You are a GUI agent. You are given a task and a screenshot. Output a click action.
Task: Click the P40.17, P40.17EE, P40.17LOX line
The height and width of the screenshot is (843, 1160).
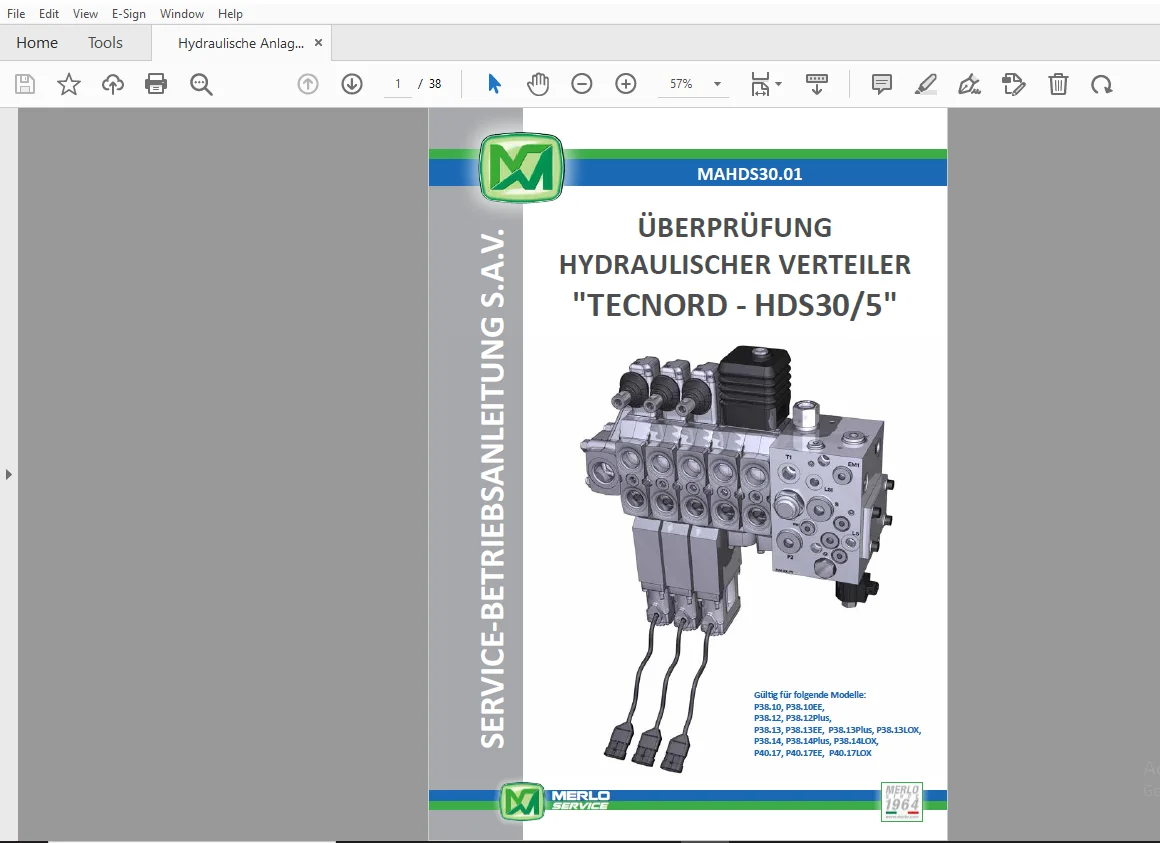coord(812,753)
